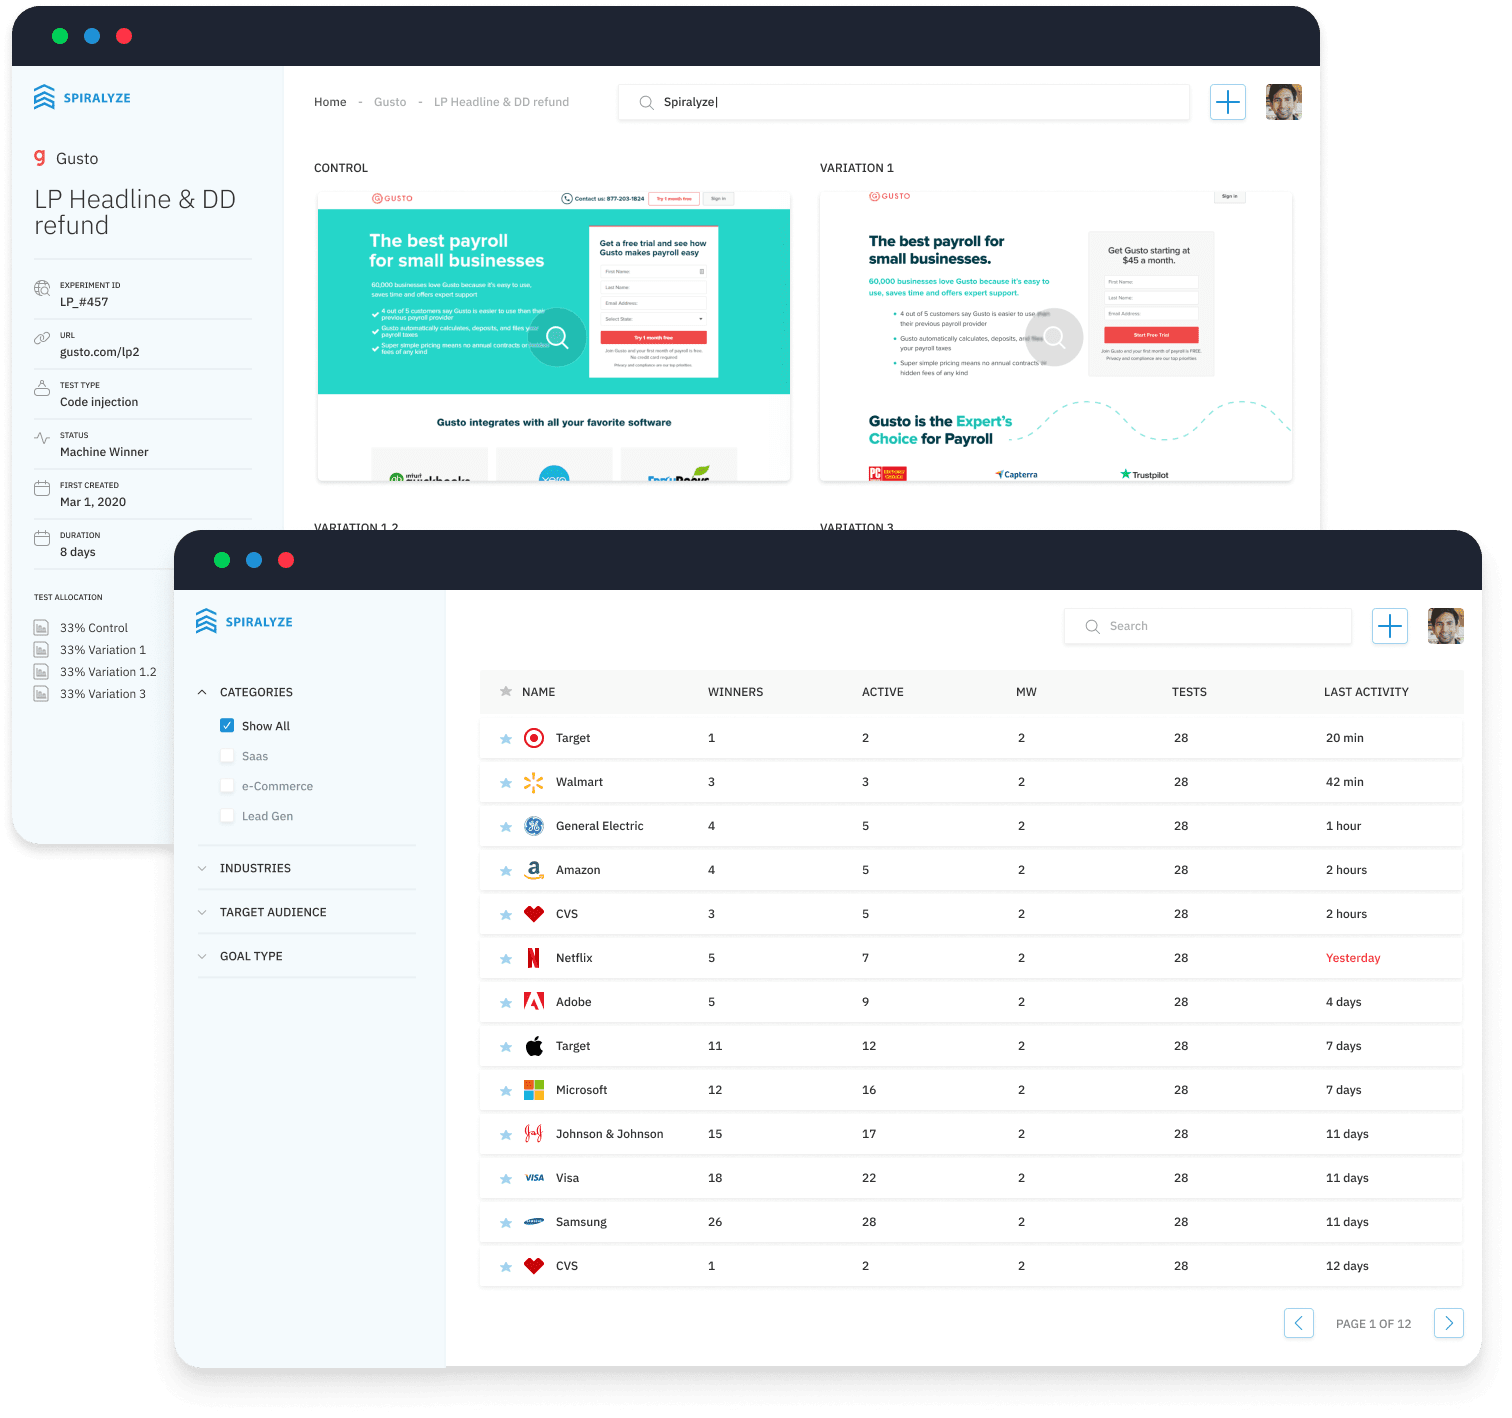Go to Home in the breadcrumb
The height and width of the screenshot is (1418, 1512).
tap(330, 102)
